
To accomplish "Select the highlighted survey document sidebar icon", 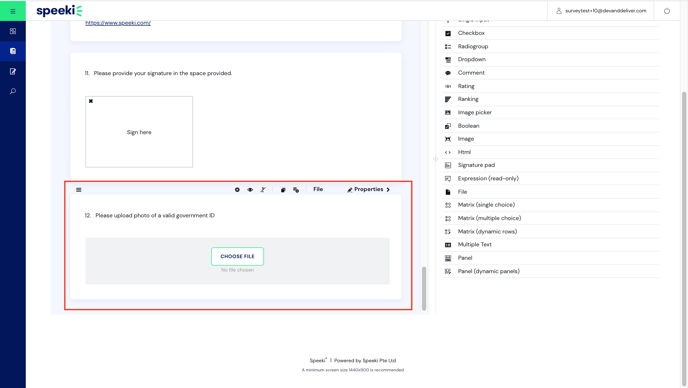I will 13,51.
